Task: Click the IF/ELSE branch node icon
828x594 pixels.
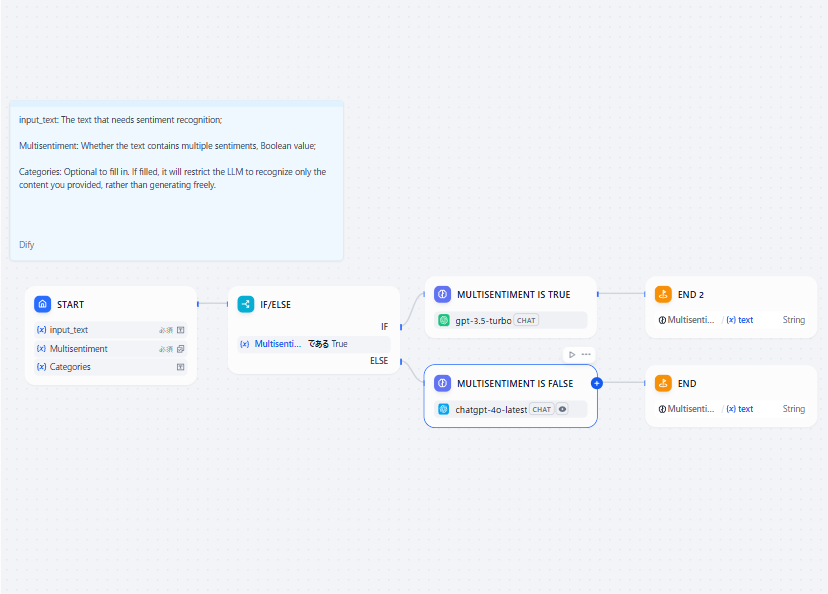Action: point(246,304)
